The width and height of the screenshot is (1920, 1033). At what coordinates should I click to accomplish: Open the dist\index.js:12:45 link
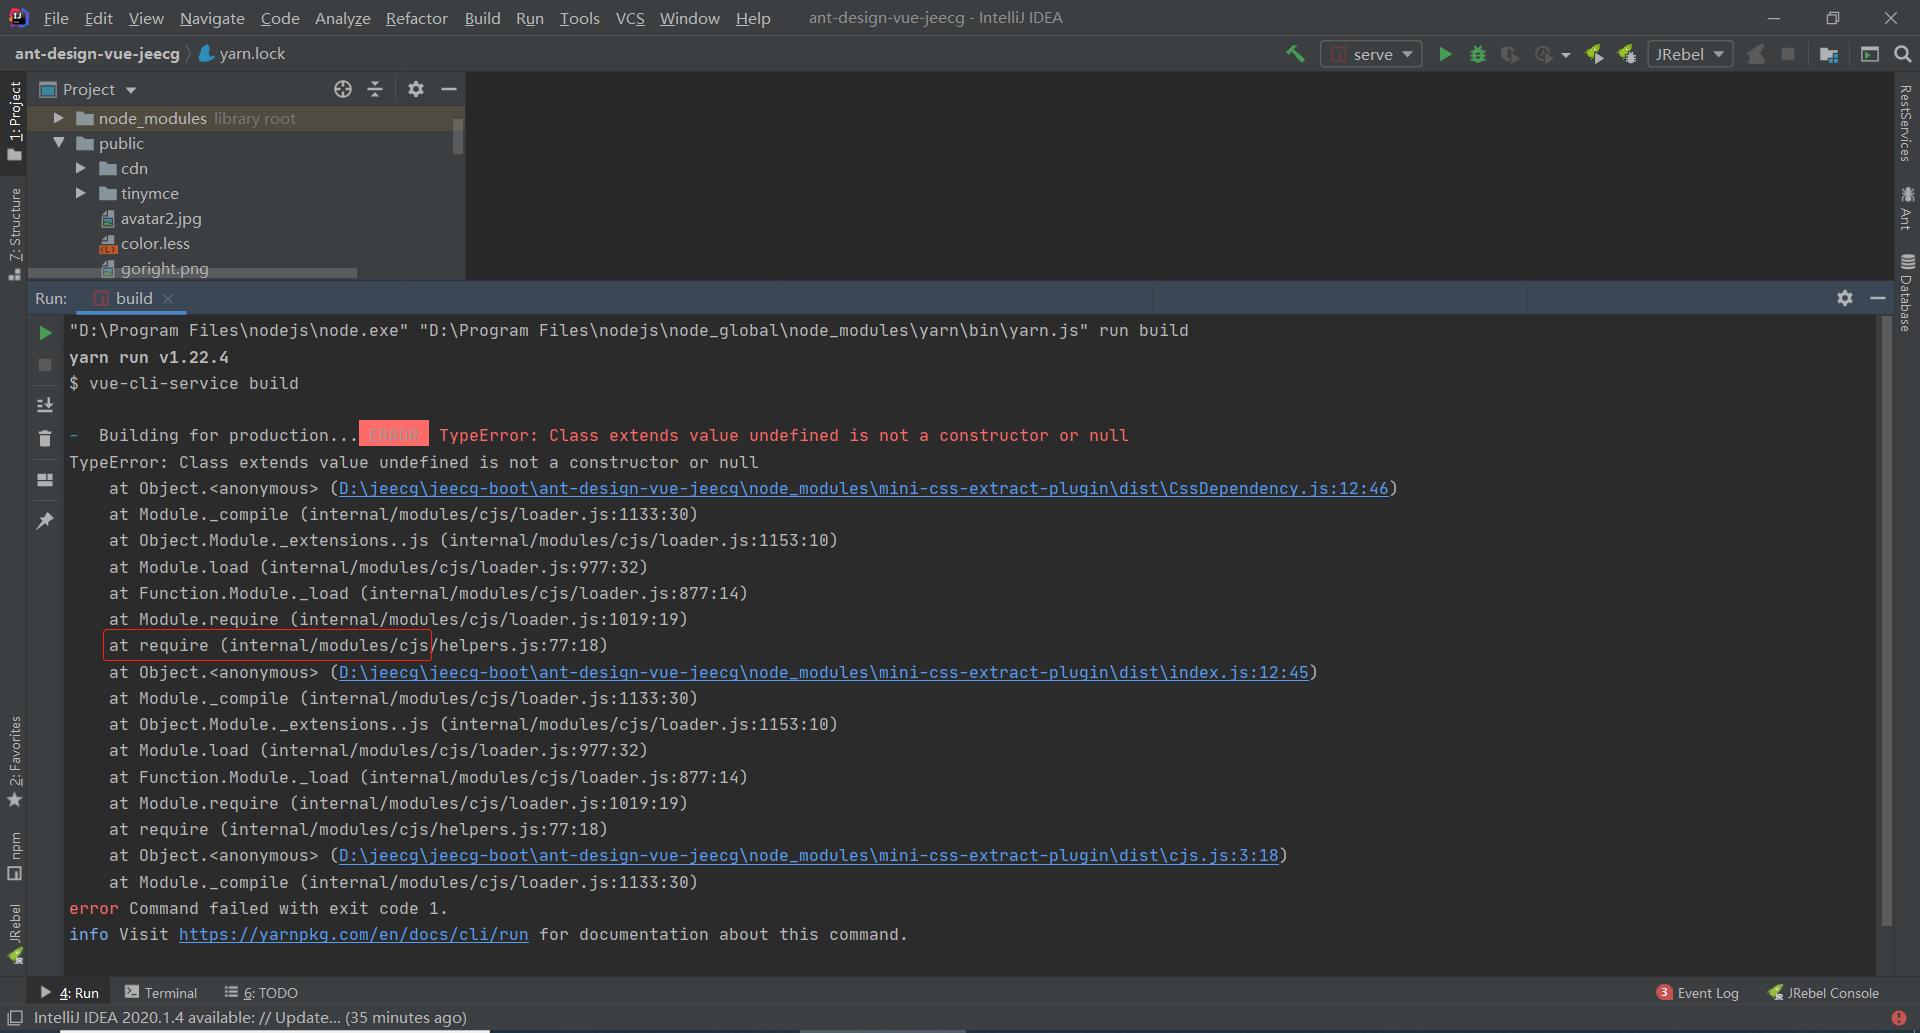(x=824, y=672)
